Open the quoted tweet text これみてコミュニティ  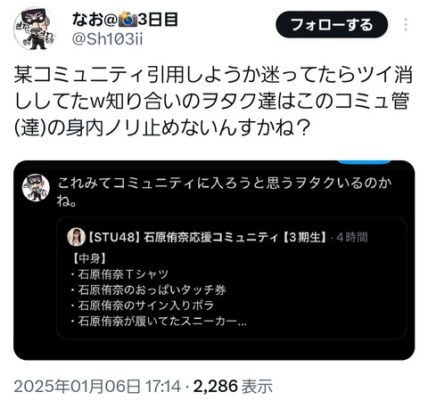[x=224, y=192]
